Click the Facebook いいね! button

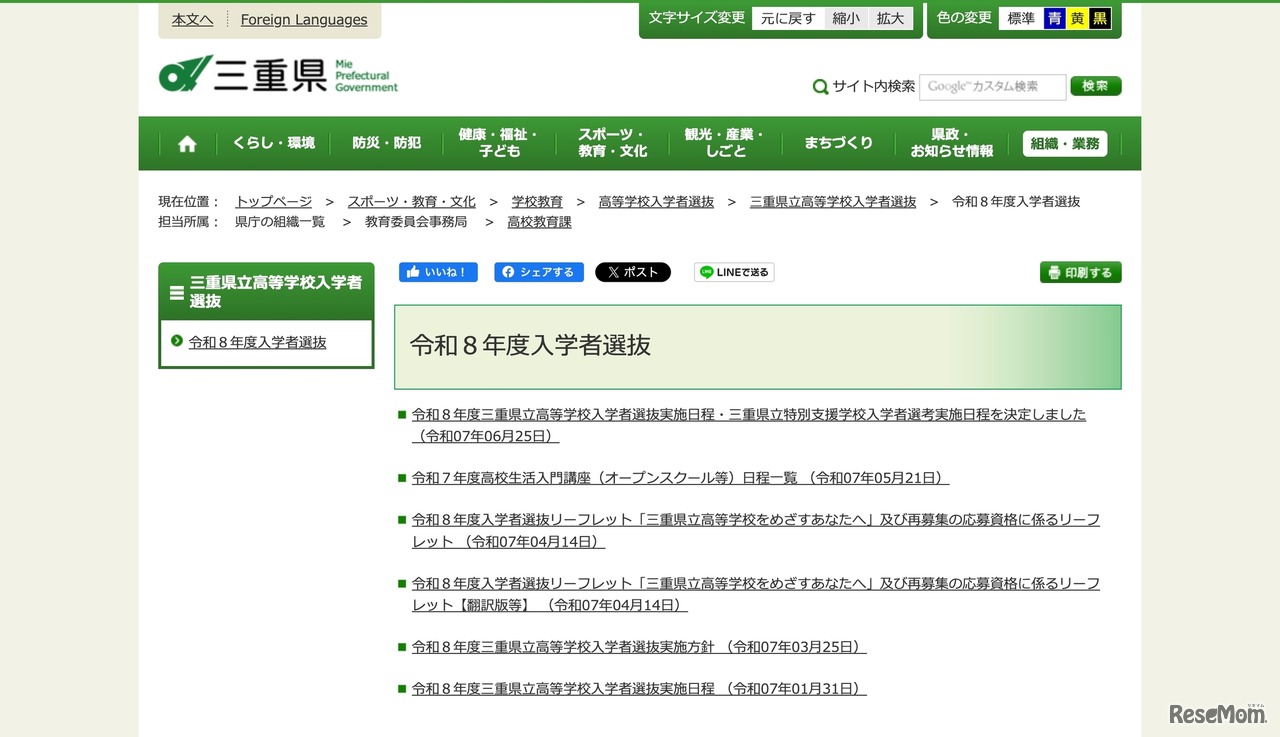point(438,272)
